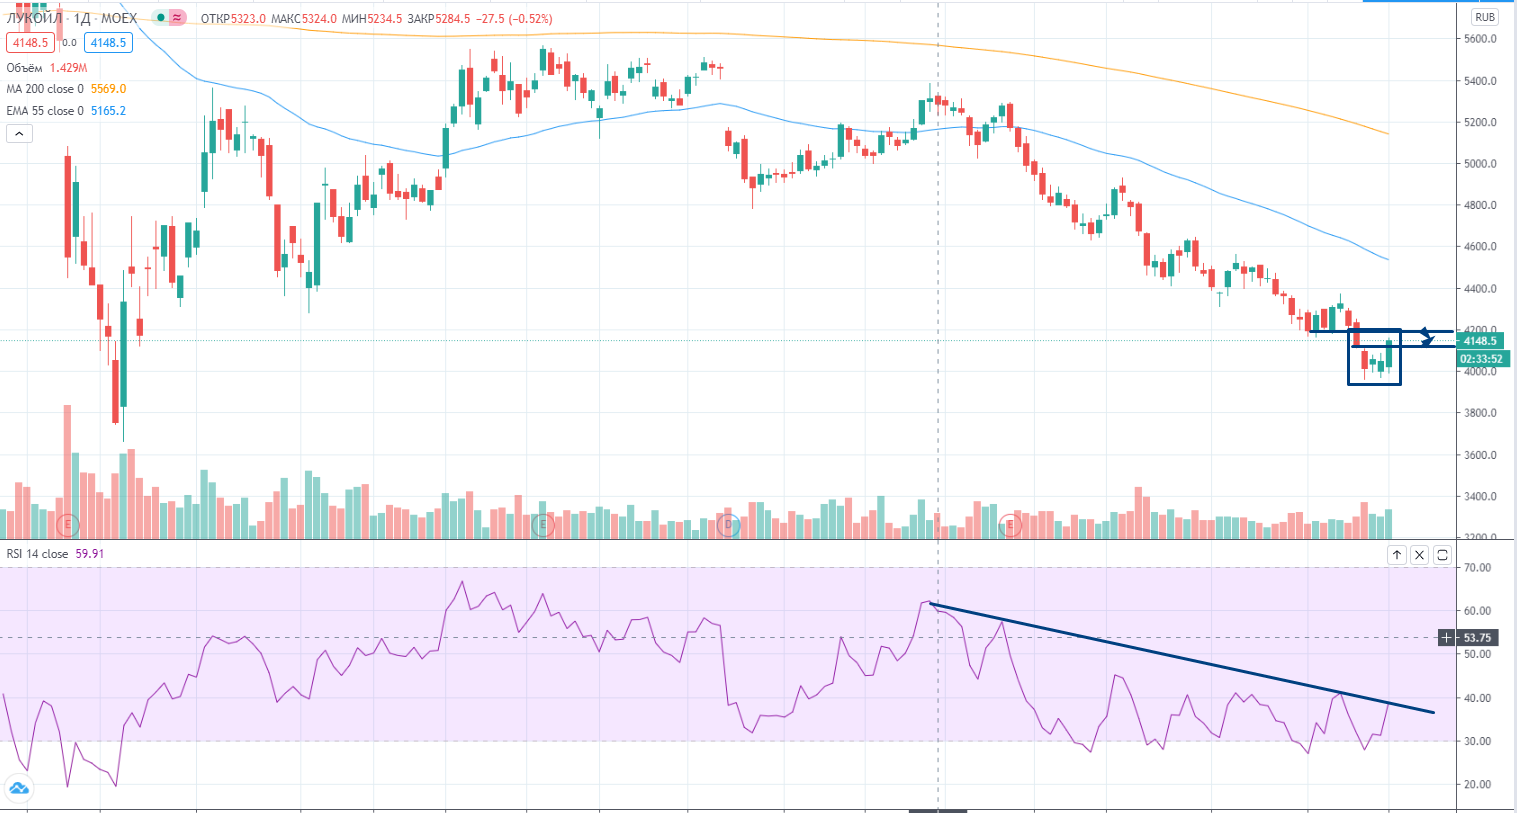Click the red sell price 4148.5 button

30,42
